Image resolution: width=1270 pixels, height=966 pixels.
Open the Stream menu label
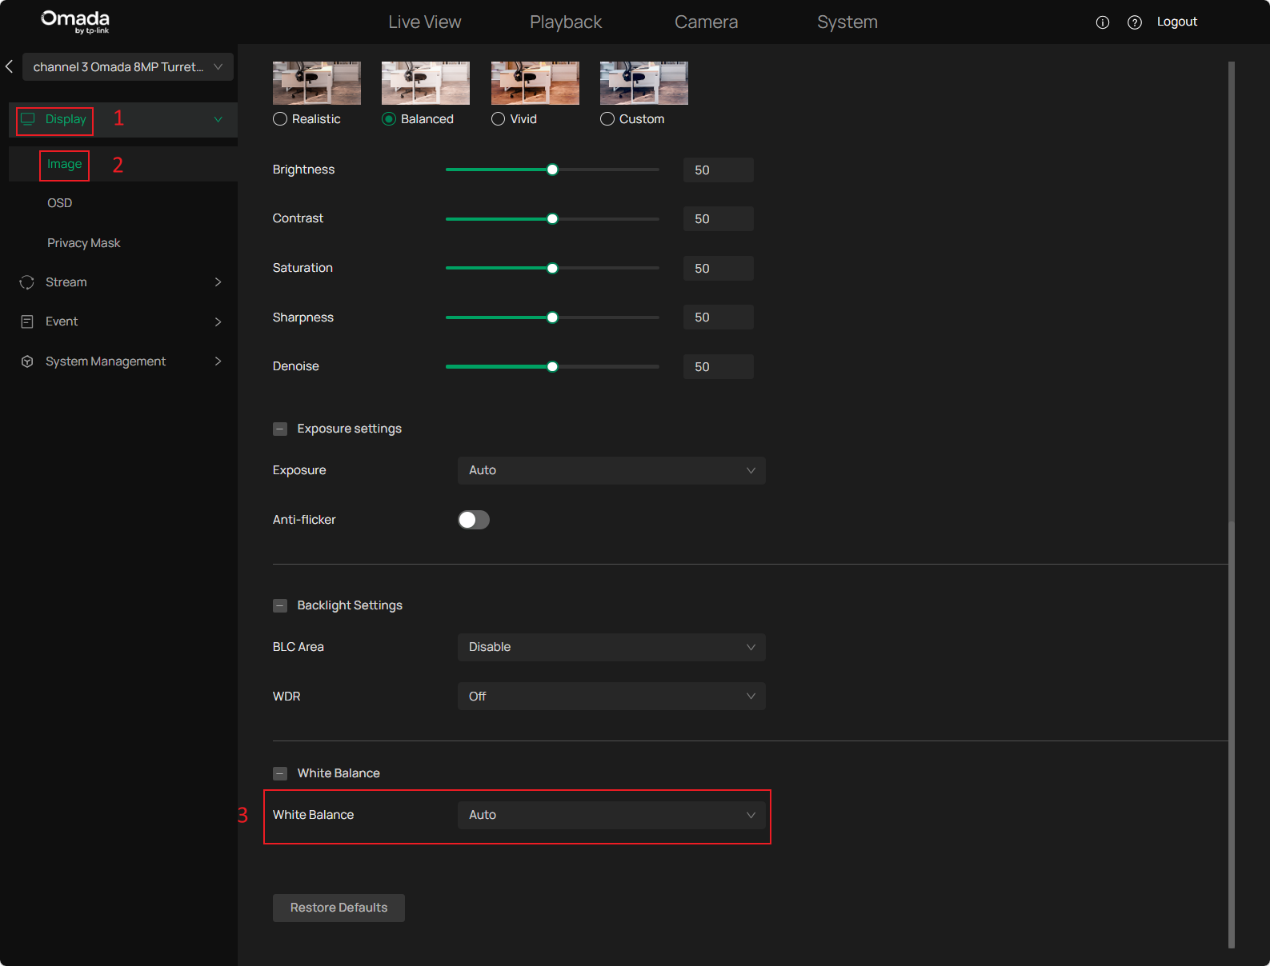[x=66, y=282]
